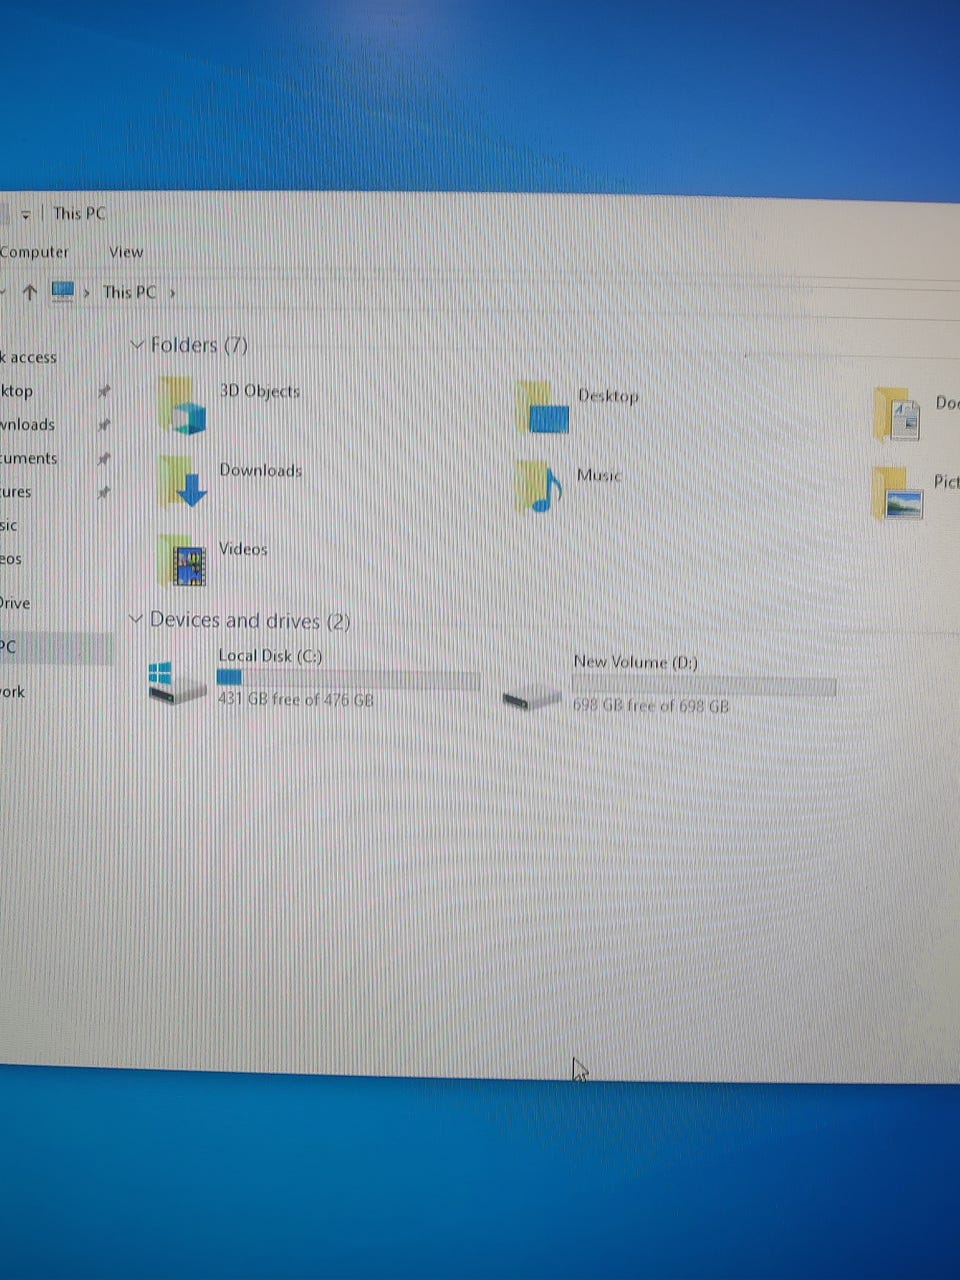Image resolution: width=960 pixels, height=1280 pixels.
Task: Select the Documents folder icon in Folders
Action: point(897,415)
